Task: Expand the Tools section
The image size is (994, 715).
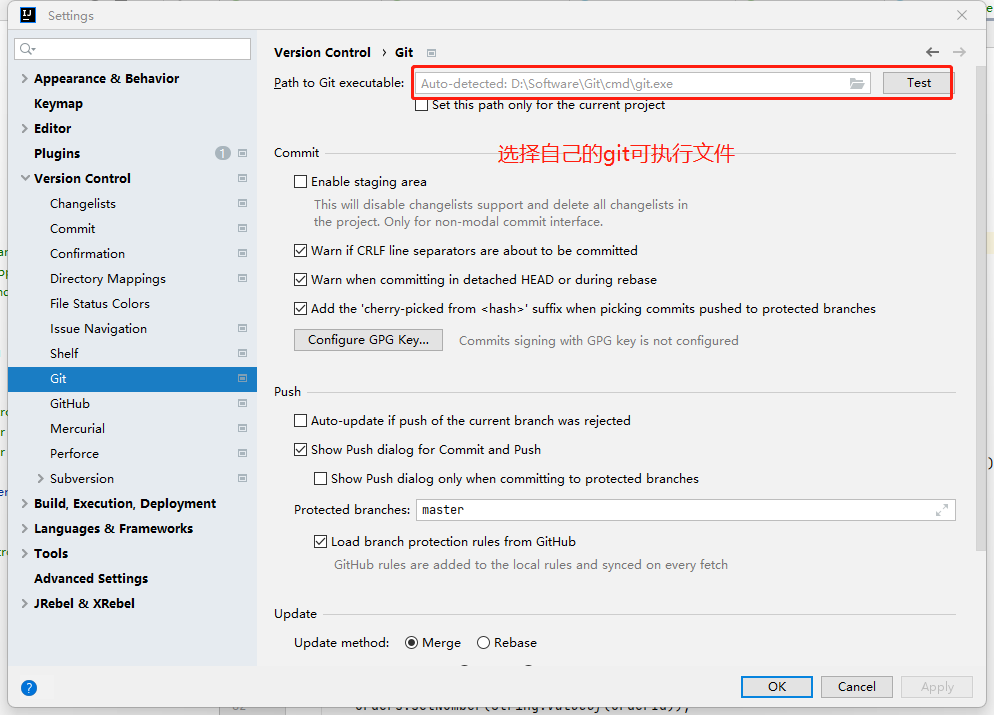Action: [x=25, y=554]
